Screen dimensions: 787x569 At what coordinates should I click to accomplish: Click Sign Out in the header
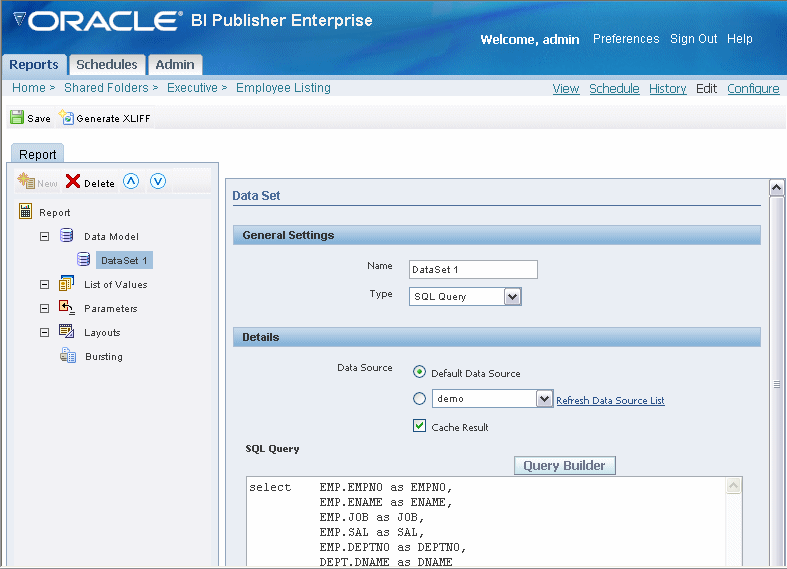pos(694,39)
